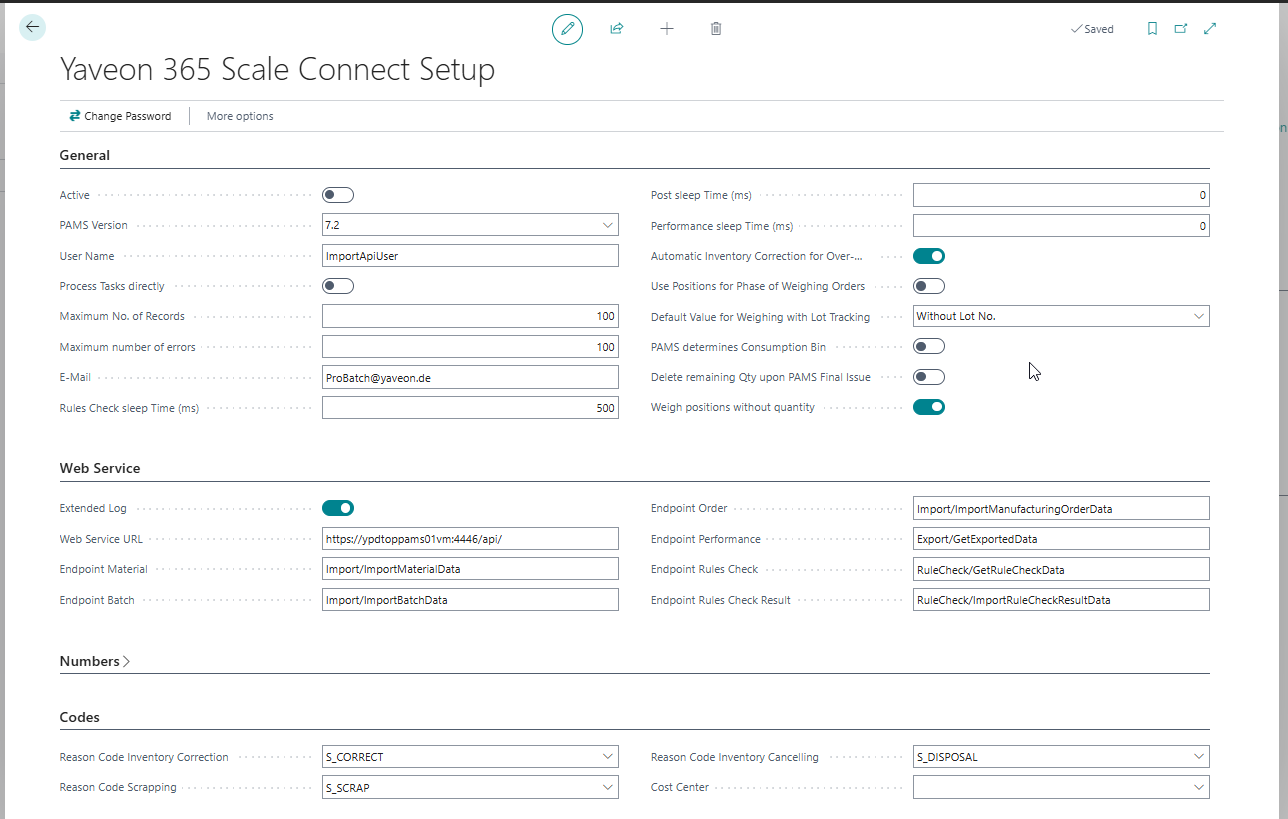
Task: Open the Cost Center dropdown
Action: pyautogui.click(x=1199, y=787)
